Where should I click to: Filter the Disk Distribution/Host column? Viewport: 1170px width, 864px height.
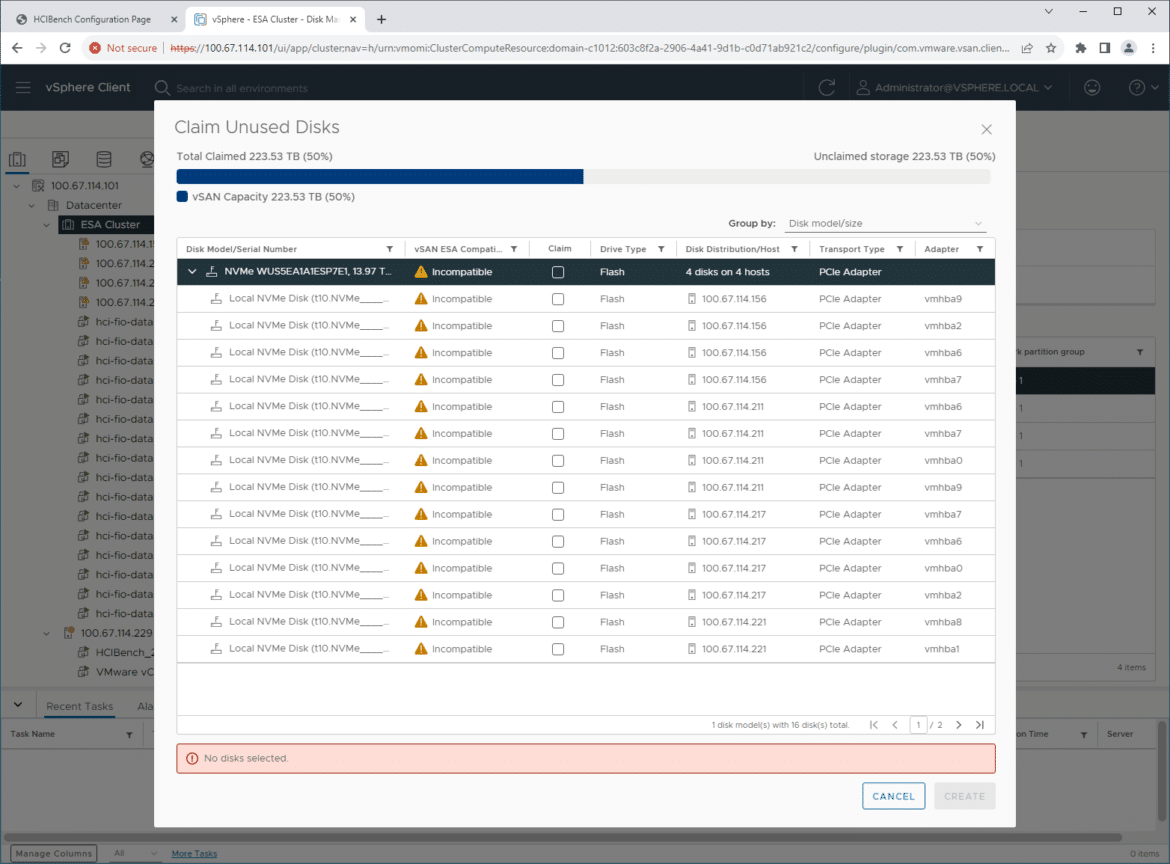[x=795, y=249]
